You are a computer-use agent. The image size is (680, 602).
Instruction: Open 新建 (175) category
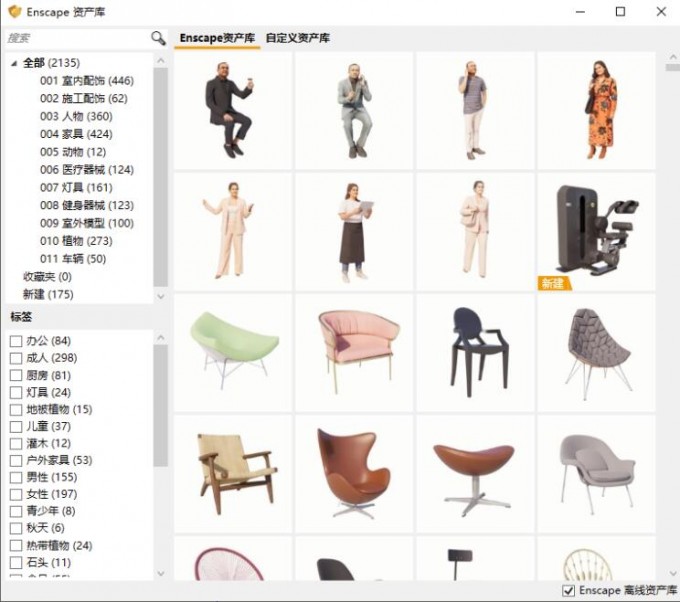coord(48,294)
